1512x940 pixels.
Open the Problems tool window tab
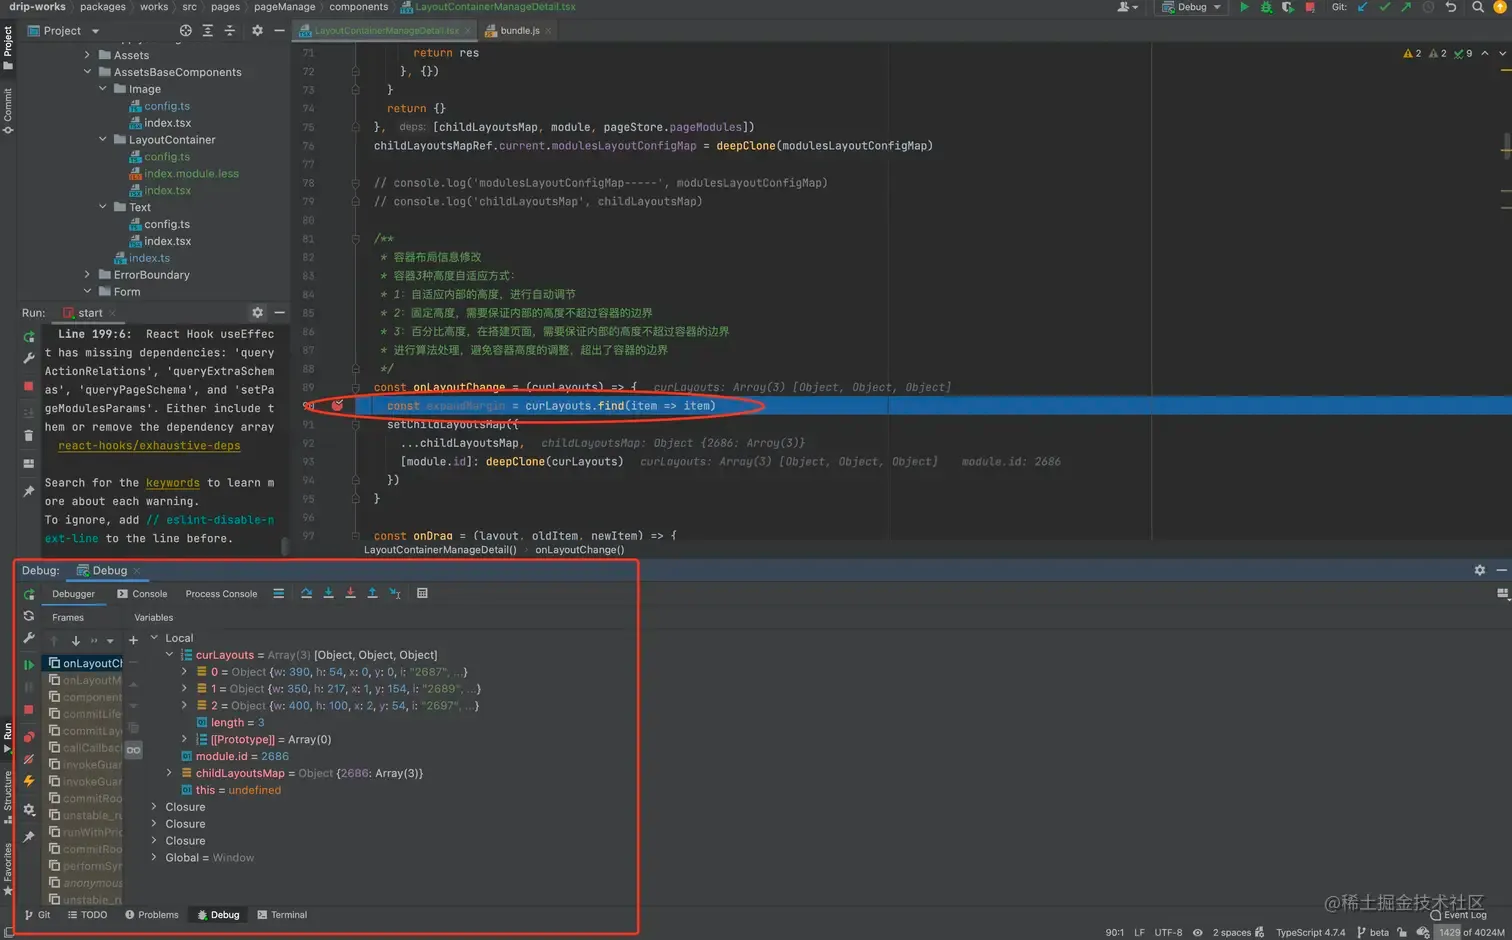[x=152, y=915]
